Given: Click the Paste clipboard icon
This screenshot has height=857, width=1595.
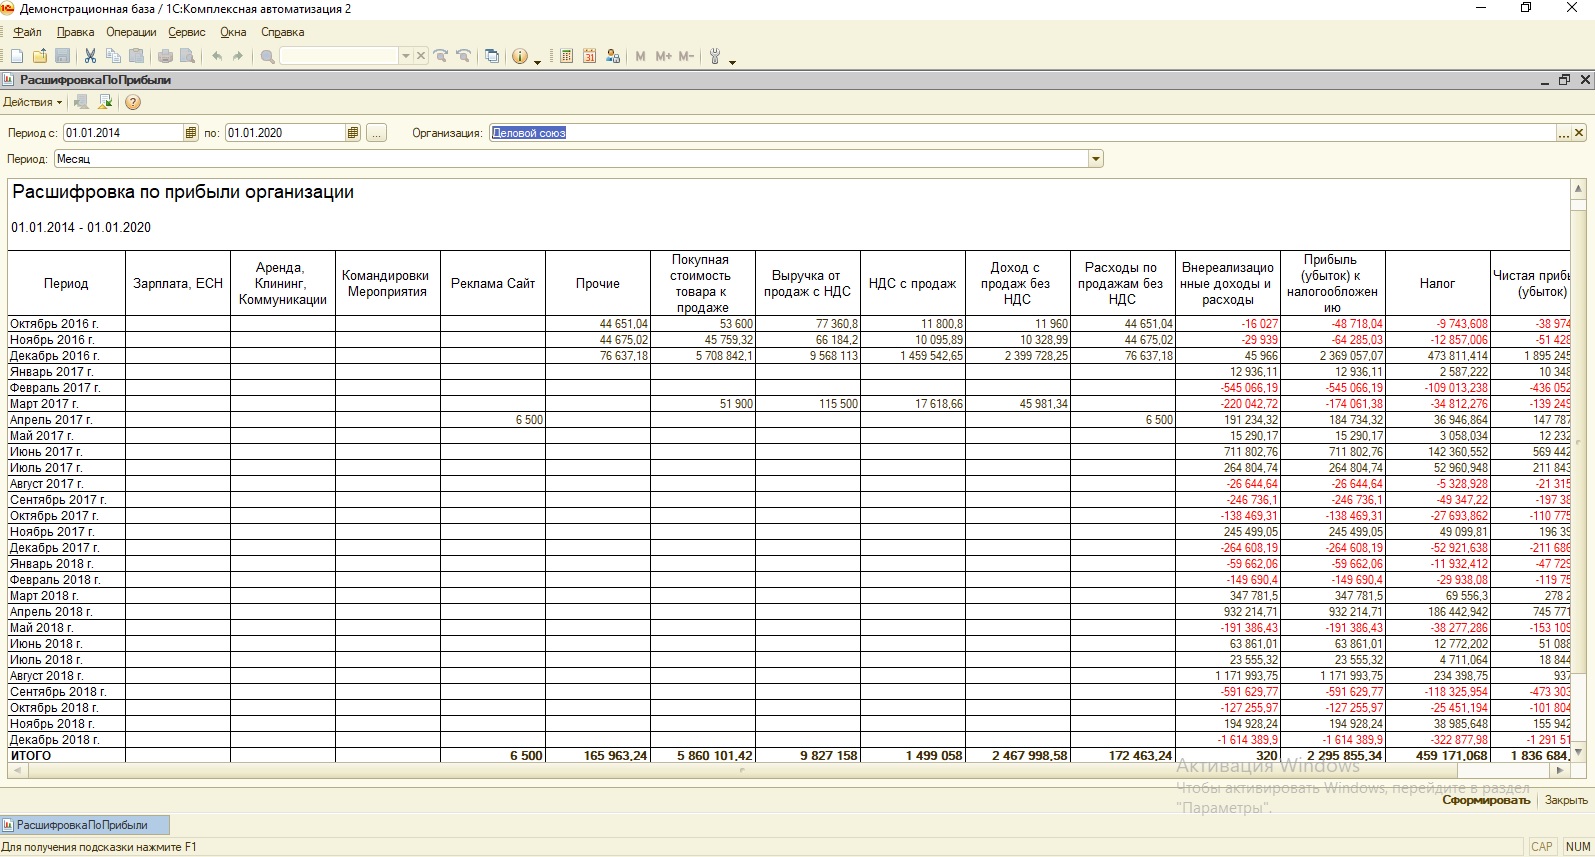Looking at the screenshot, I should coord(136,56).
